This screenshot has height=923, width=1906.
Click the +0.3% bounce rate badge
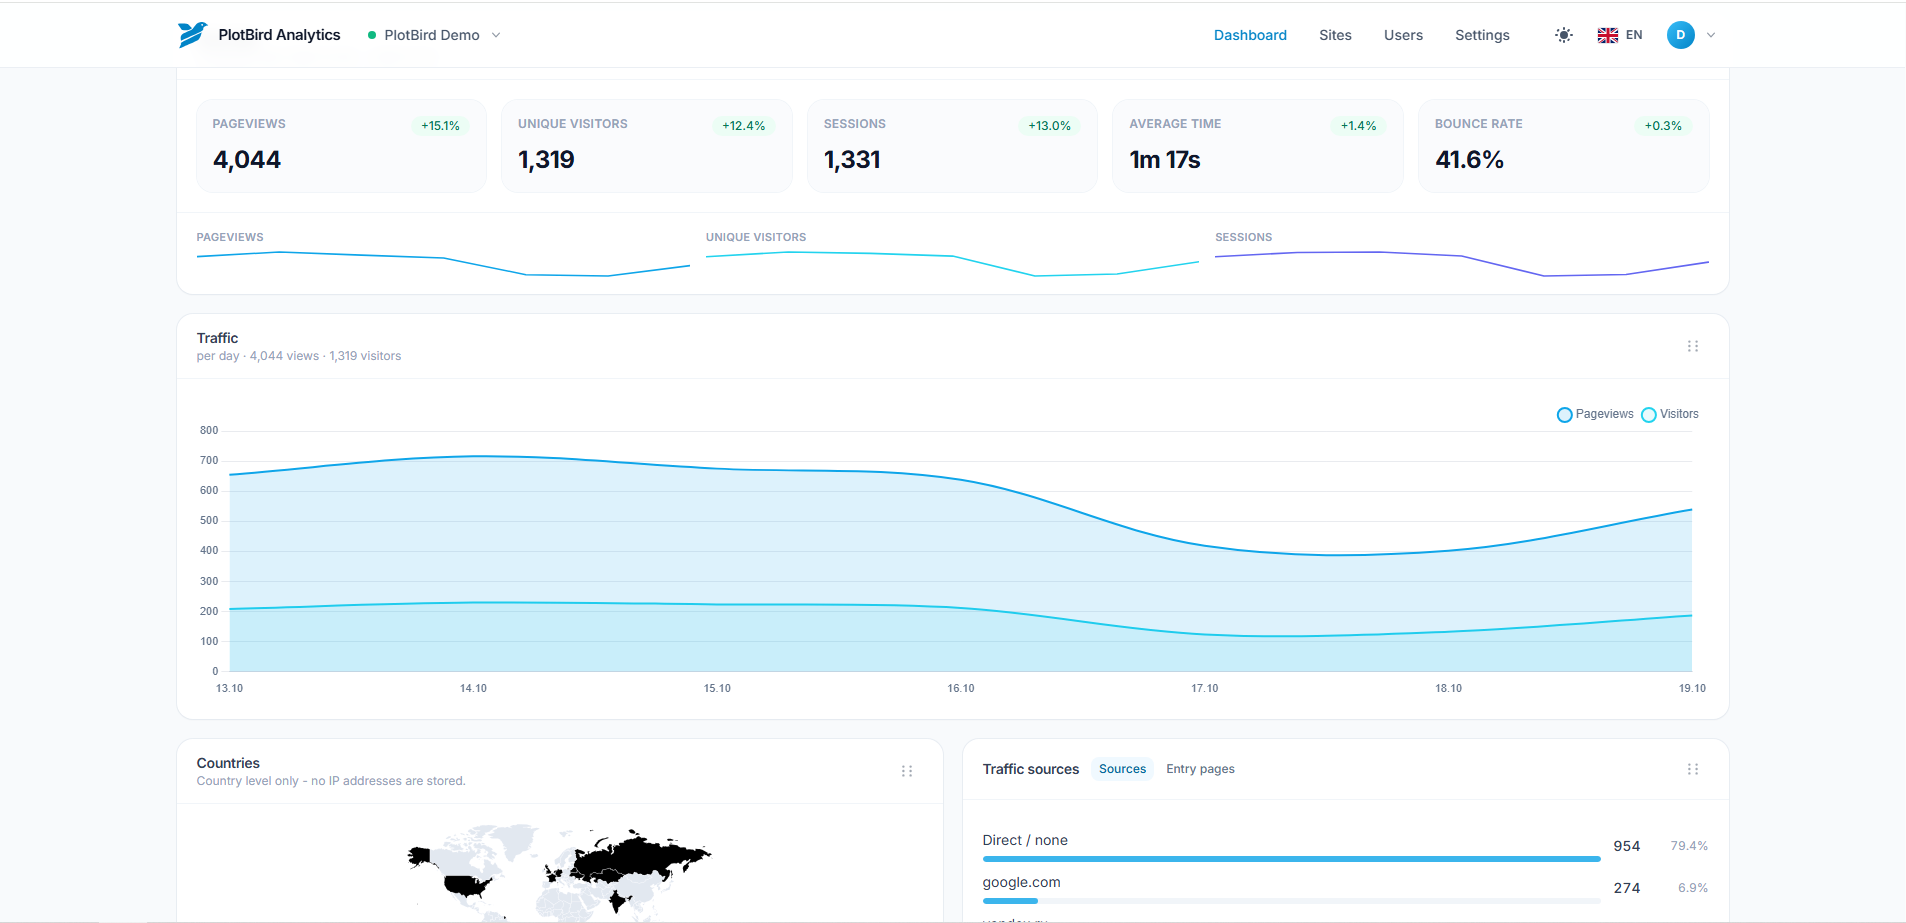[1663, 126]
